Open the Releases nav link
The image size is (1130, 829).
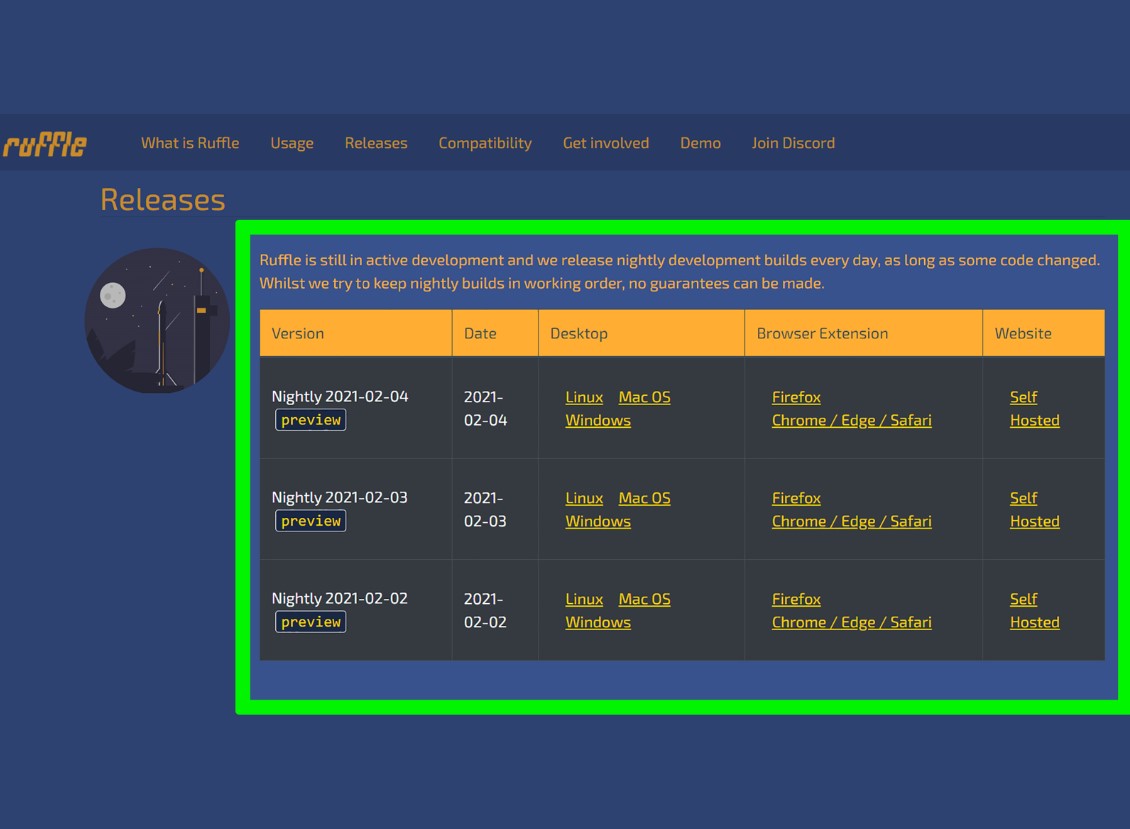[376, 143]
